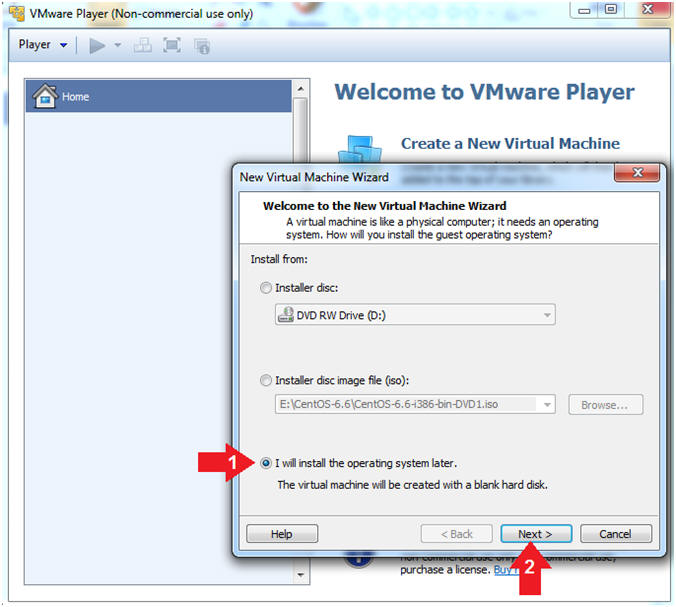Image resolution: width=676 pixels, height=607 pixels.
Task: Click the Welcome to VMware Player heading
Action: (485, 92)
